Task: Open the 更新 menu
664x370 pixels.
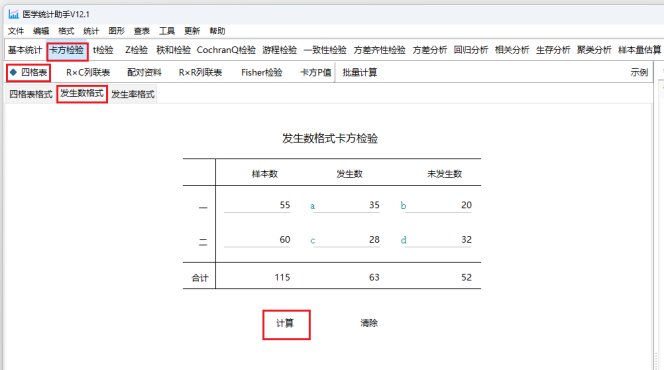Action: pos(192,31)
